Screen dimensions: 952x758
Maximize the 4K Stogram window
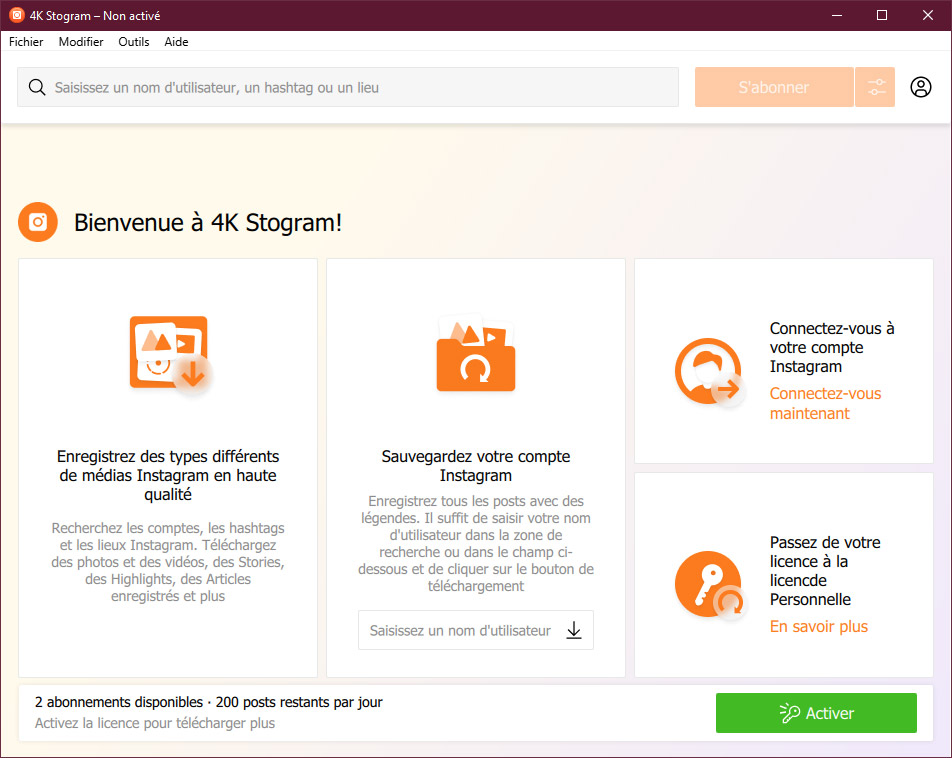[x=882, y=15]
